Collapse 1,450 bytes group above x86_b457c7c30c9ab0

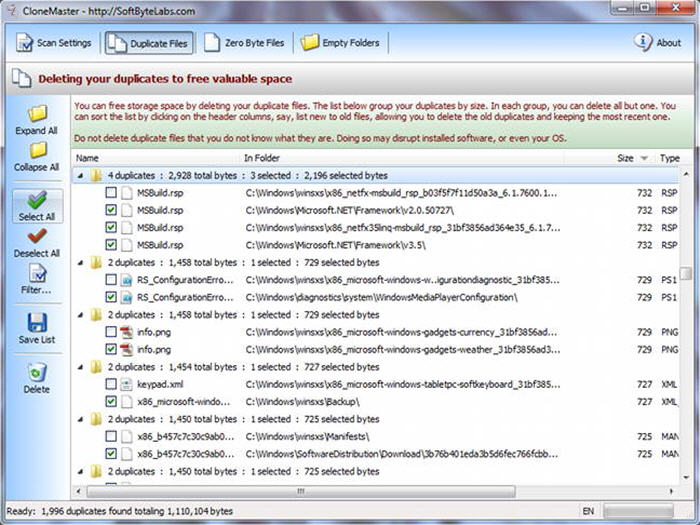[x=80, y=420]
